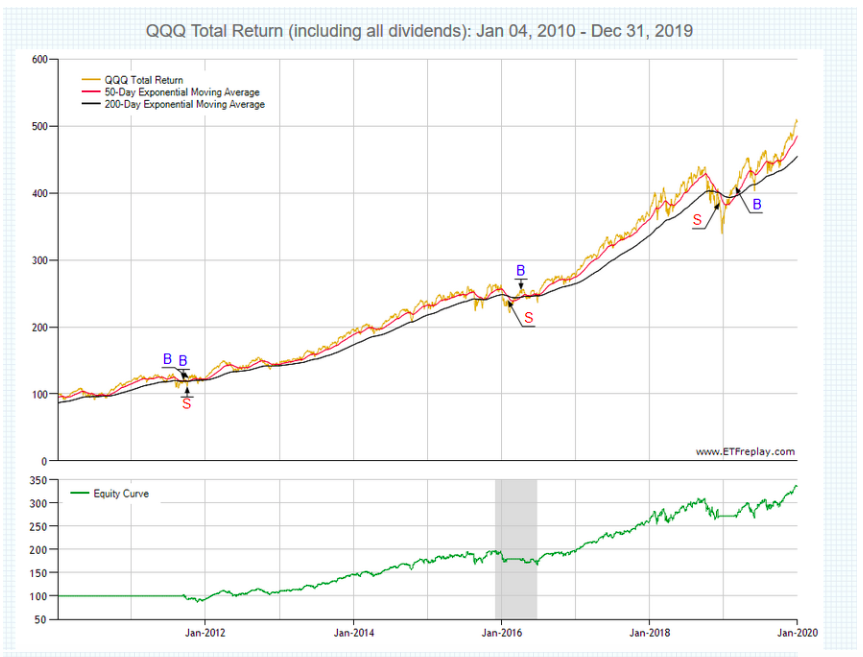
Task: Select the gray shaded region in equity panel
Action: [x=516, y=548]
